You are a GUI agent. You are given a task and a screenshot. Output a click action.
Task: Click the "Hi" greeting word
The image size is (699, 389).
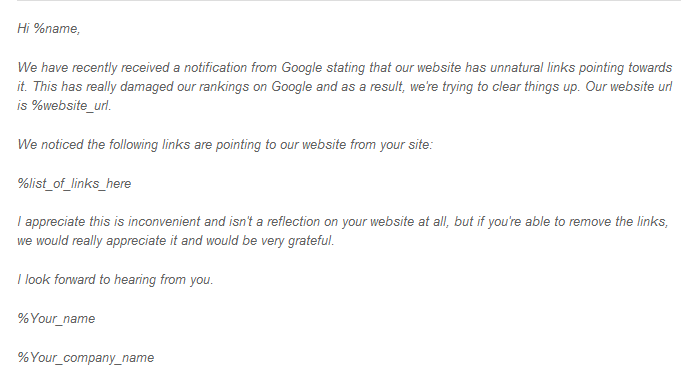(23, 29)
